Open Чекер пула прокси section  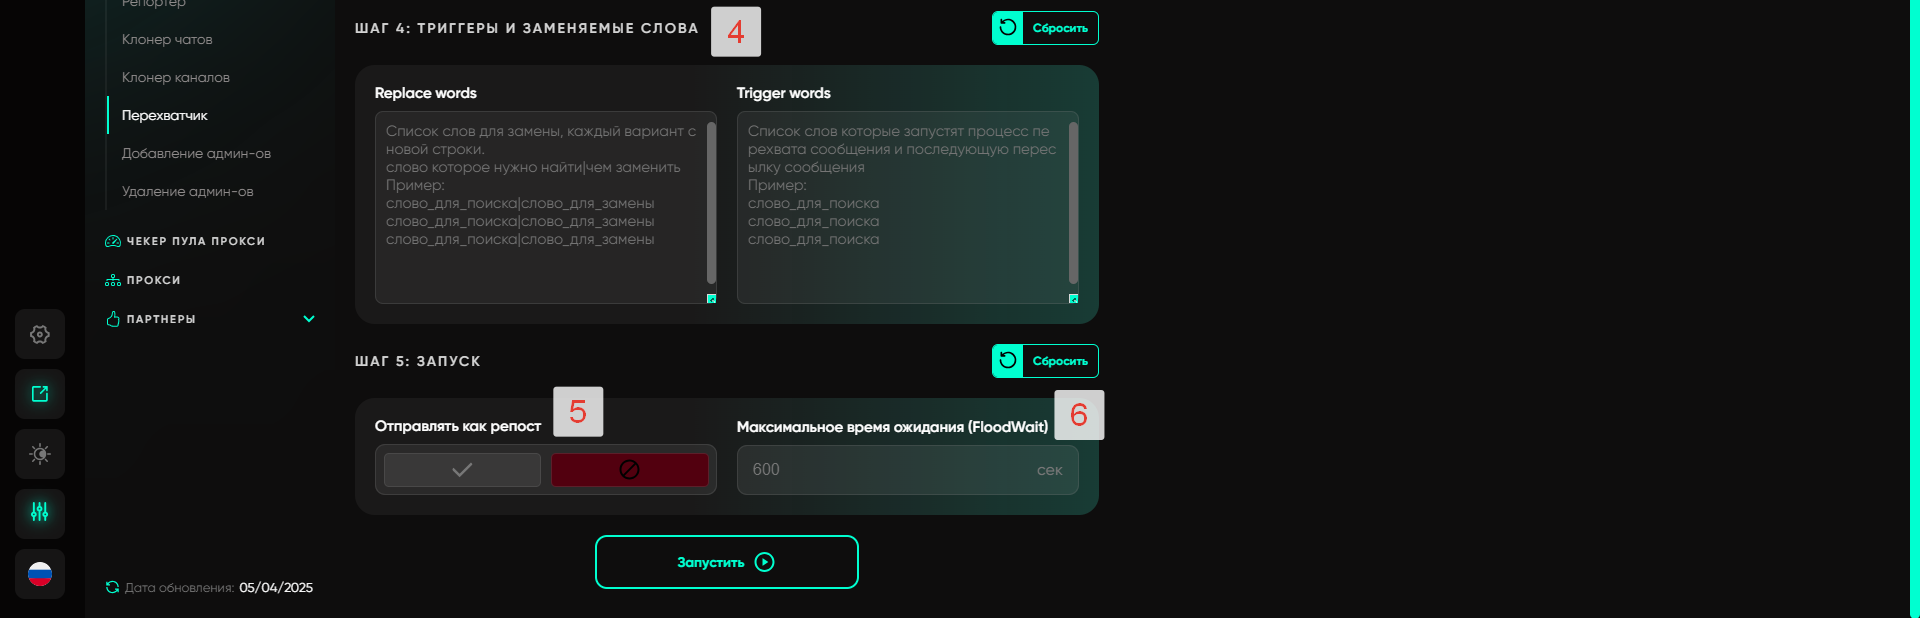click(x=195, y=241)
